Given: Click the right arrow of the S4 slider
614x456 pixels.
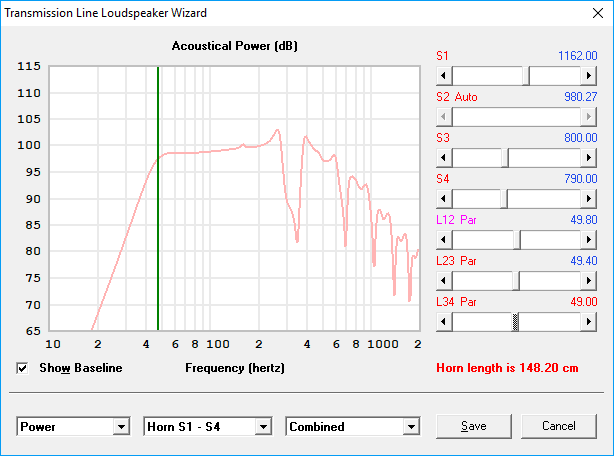Looking at the screenshot, I should tap(589, 199).
